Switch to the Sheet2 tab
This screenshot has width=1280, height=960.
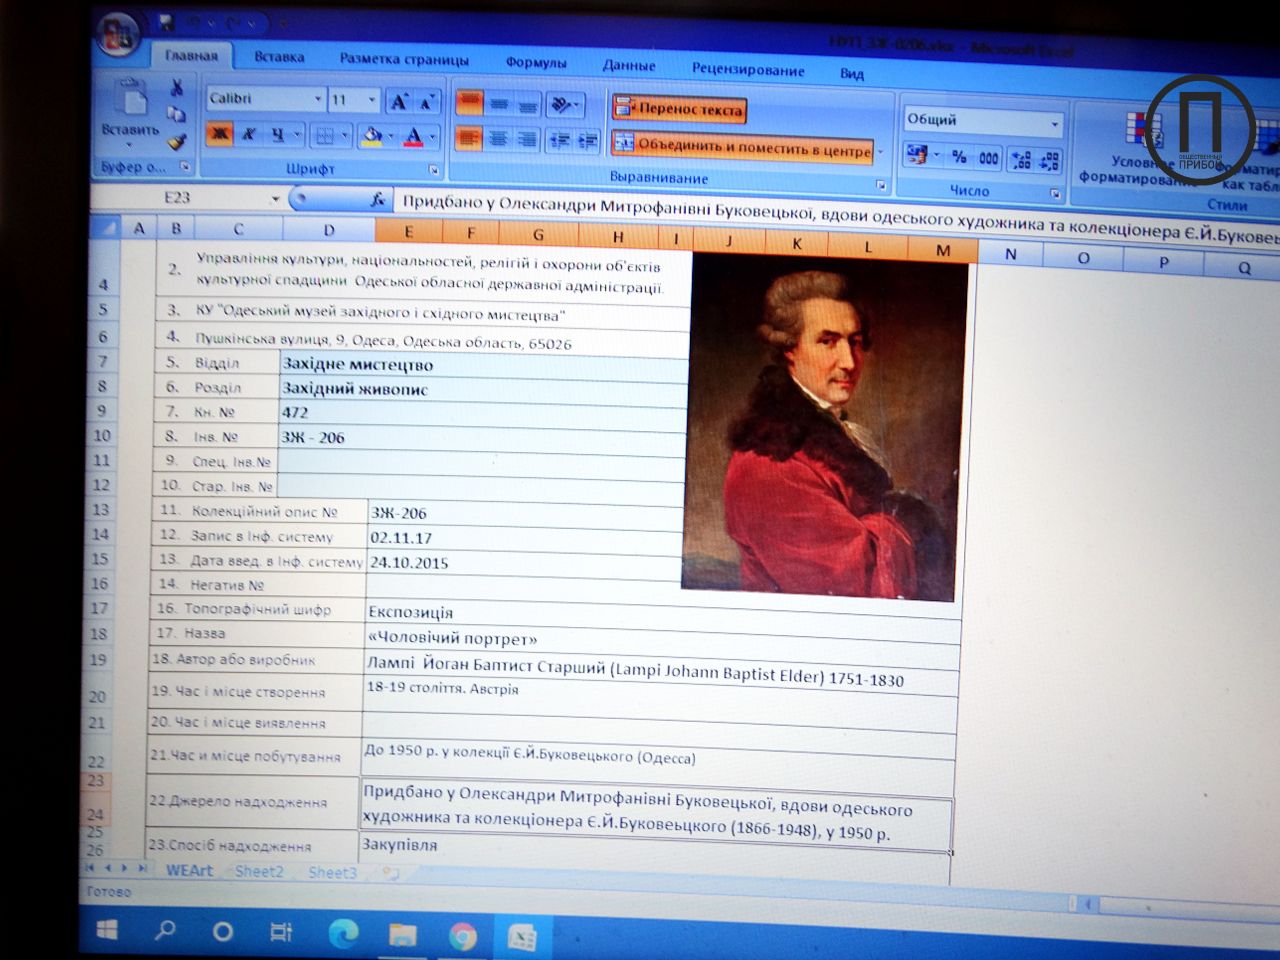(259, 871)
